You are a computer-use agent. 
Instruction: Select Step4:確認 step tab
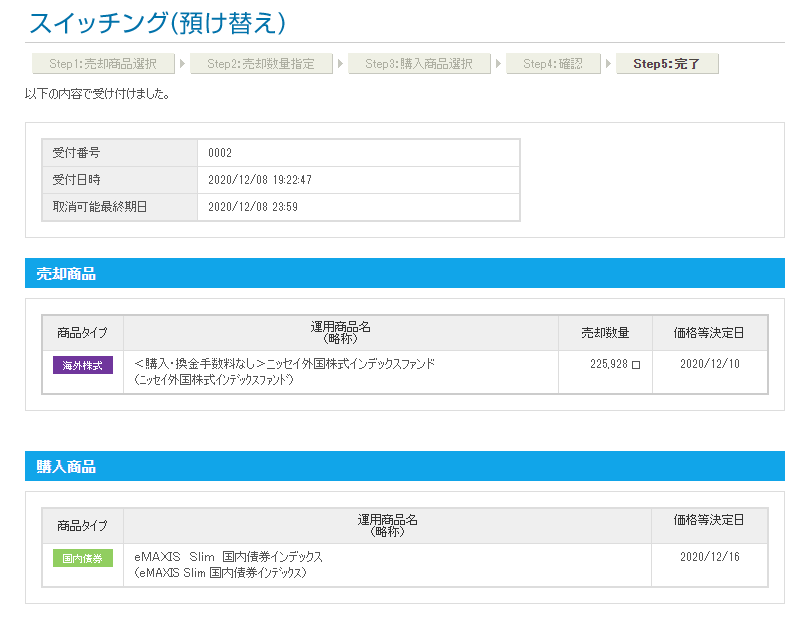(553, 64)
